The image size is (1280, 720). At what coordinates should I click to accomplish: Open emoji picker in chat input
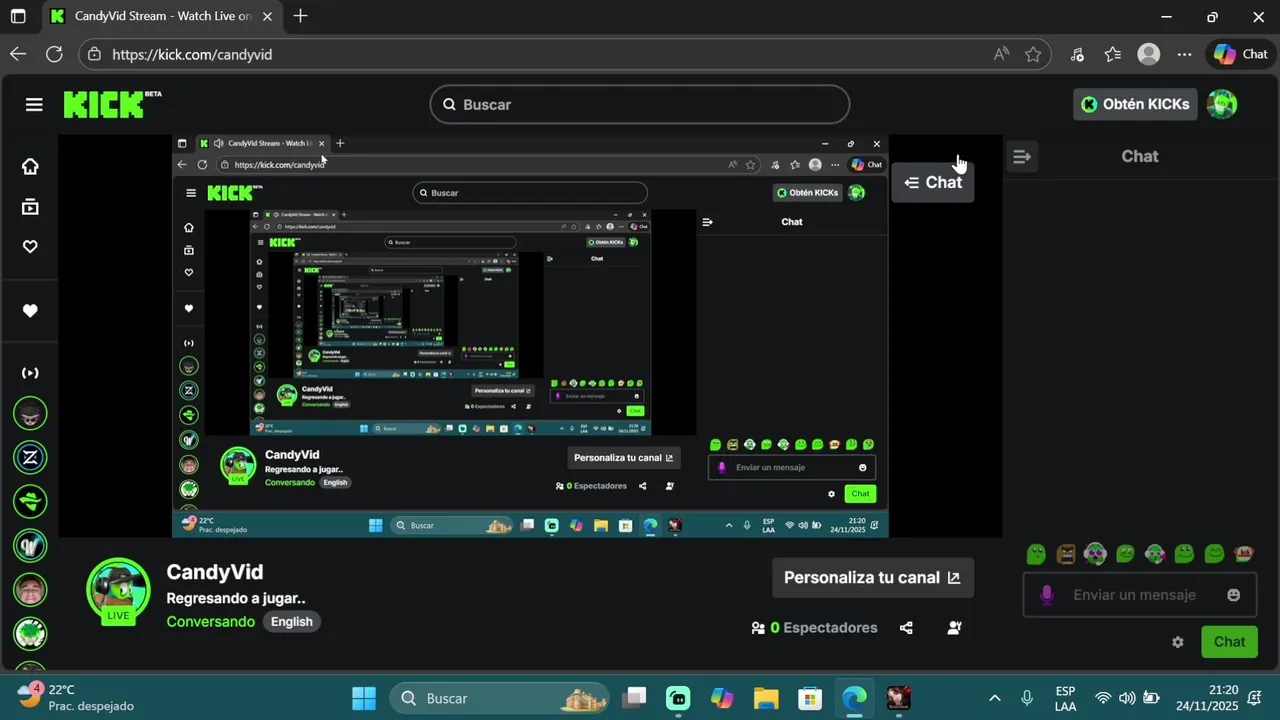pyautogui.click(x=1234, y=595)
